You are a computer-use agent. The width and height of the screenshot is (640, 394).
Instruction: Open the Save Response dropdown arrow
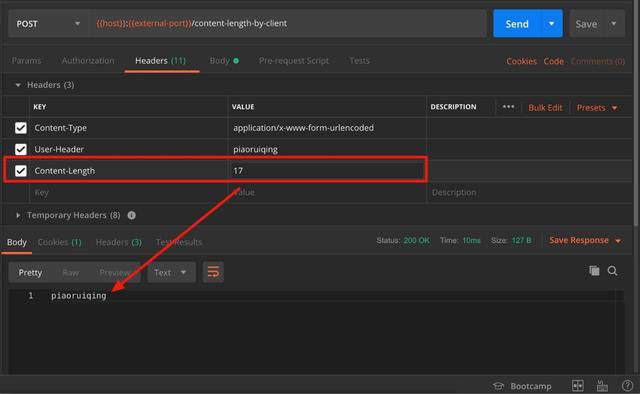pyautogui.click(x=618, y=241)
